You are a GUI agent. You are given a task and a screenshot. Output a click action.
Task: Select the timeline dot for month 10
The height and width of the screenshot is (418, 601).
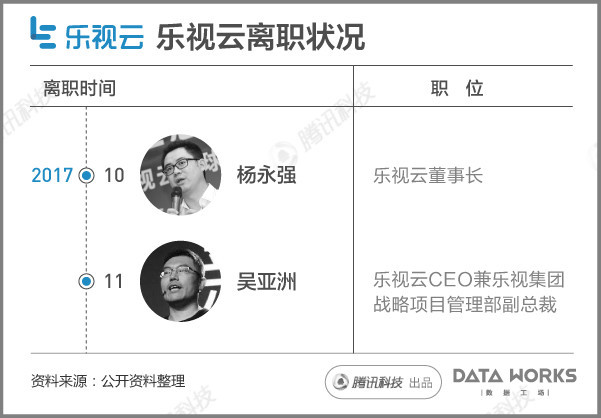coord(87,176)
